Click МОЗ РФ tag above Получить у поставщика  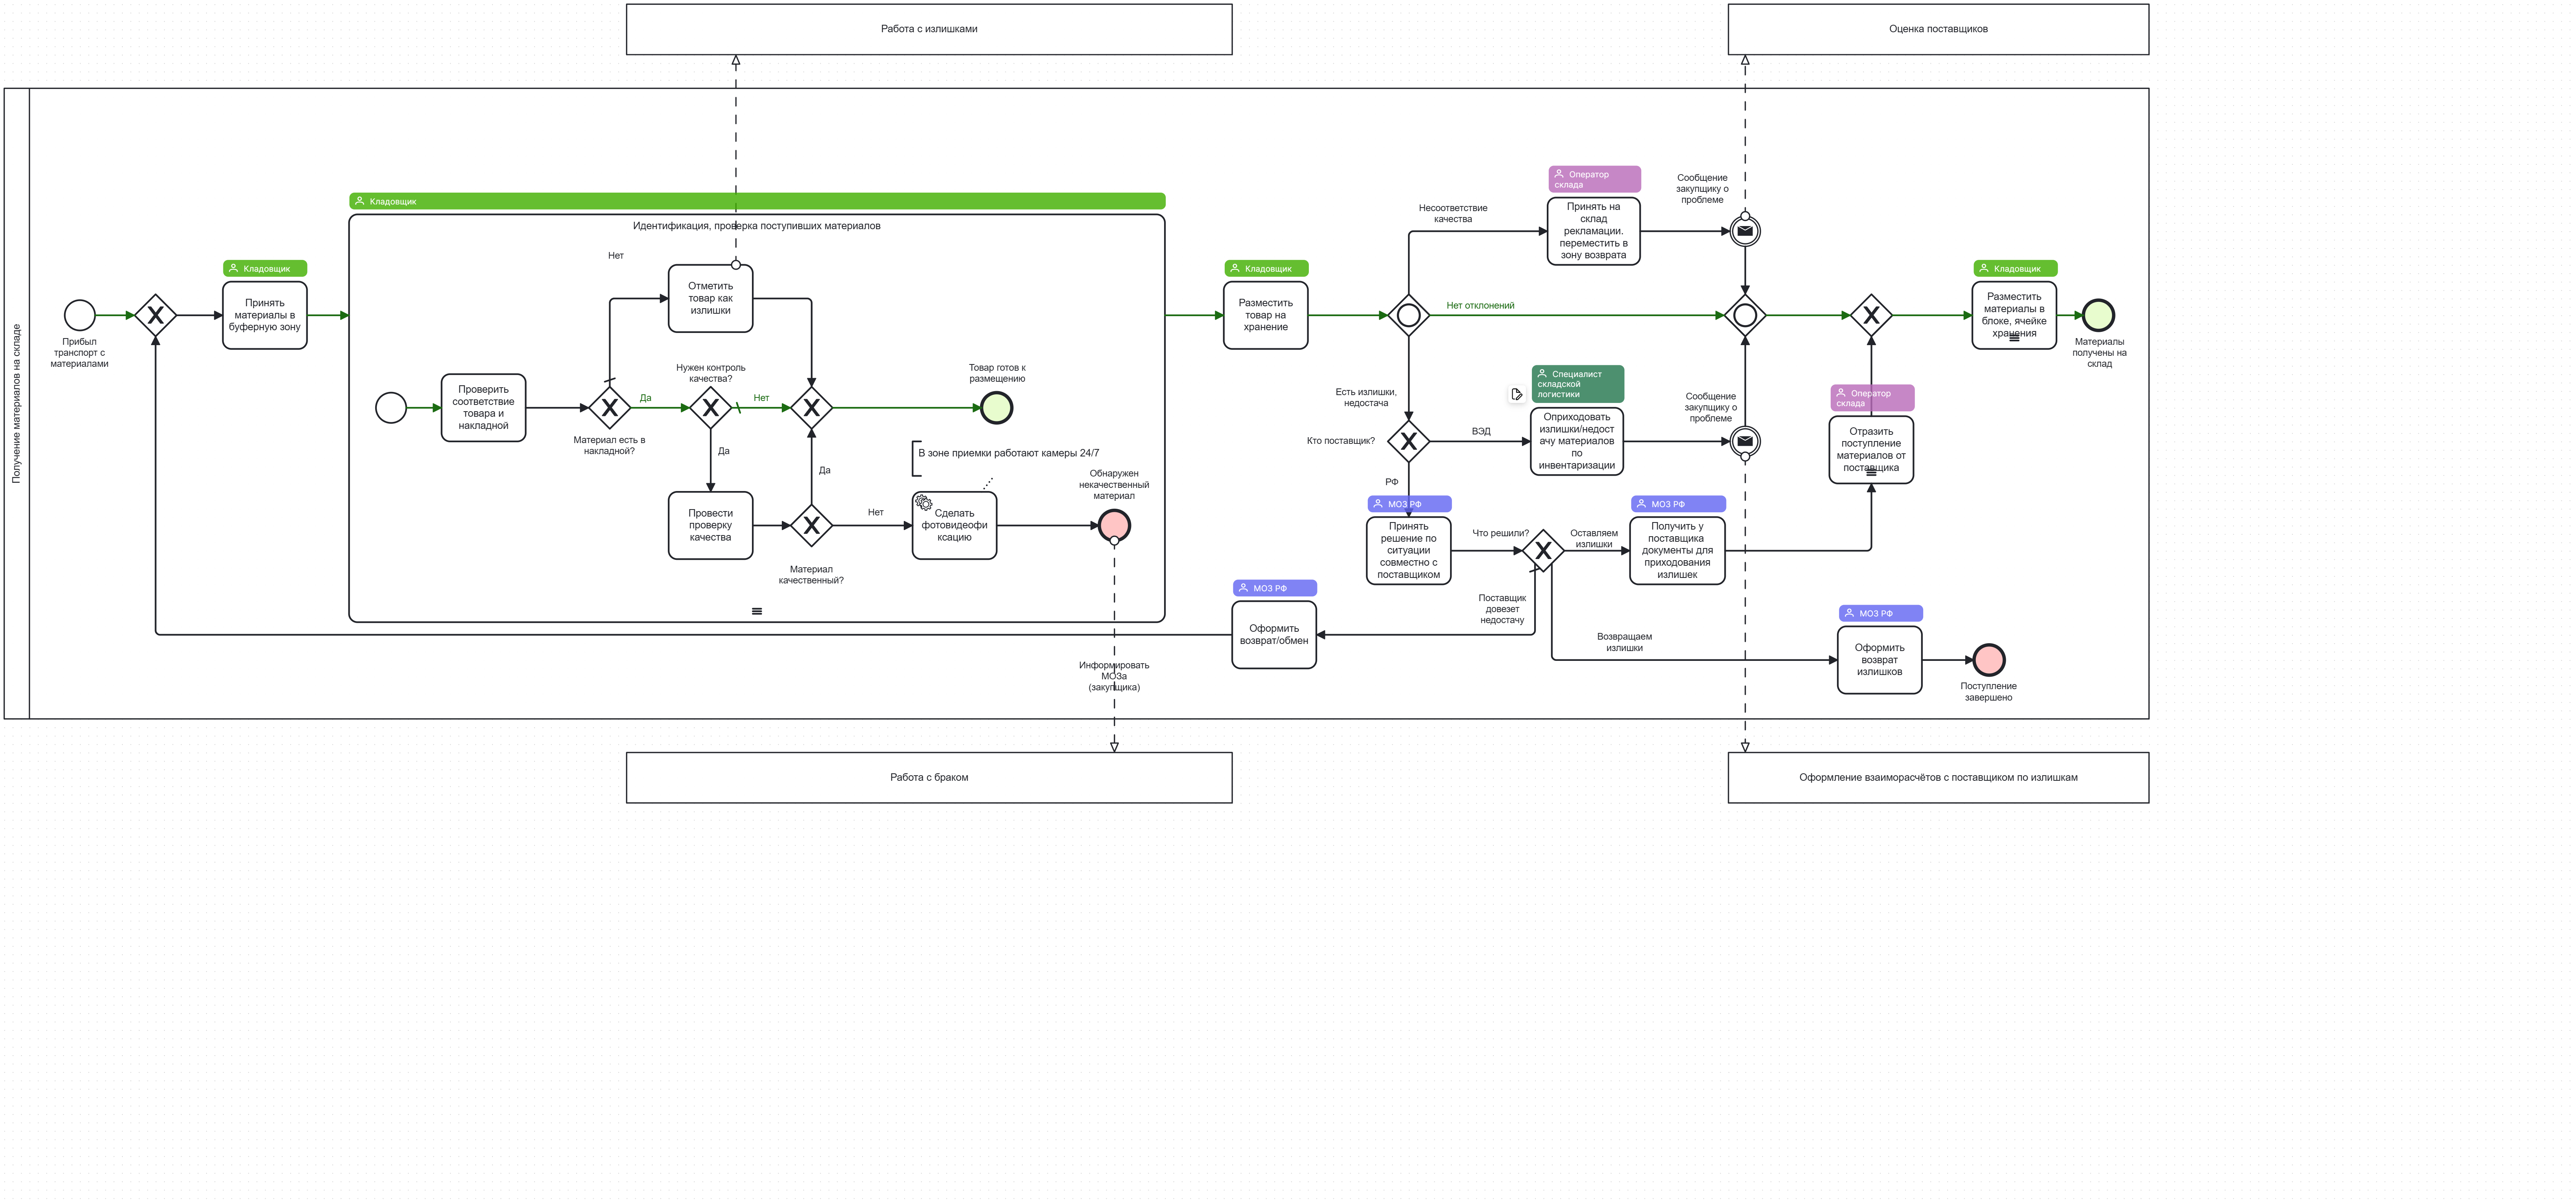pyautogui.click(x=1678, y=504)
